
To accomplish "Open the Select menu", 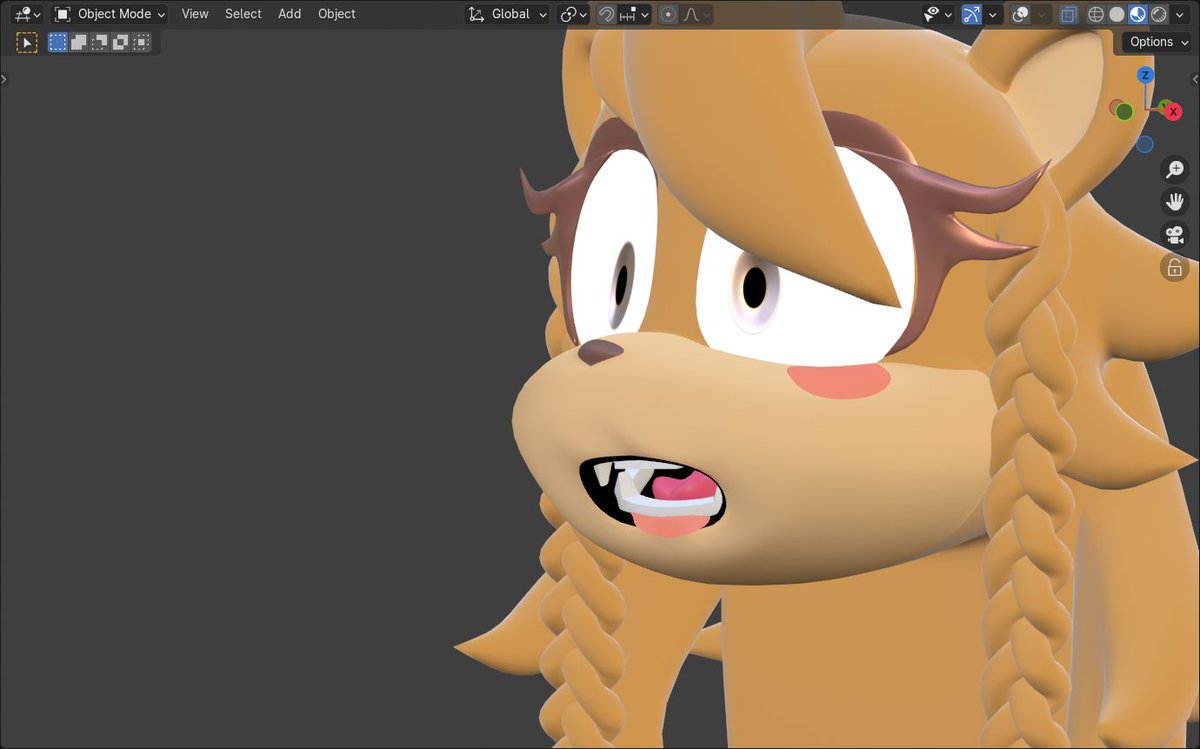I will coord(243,14).
